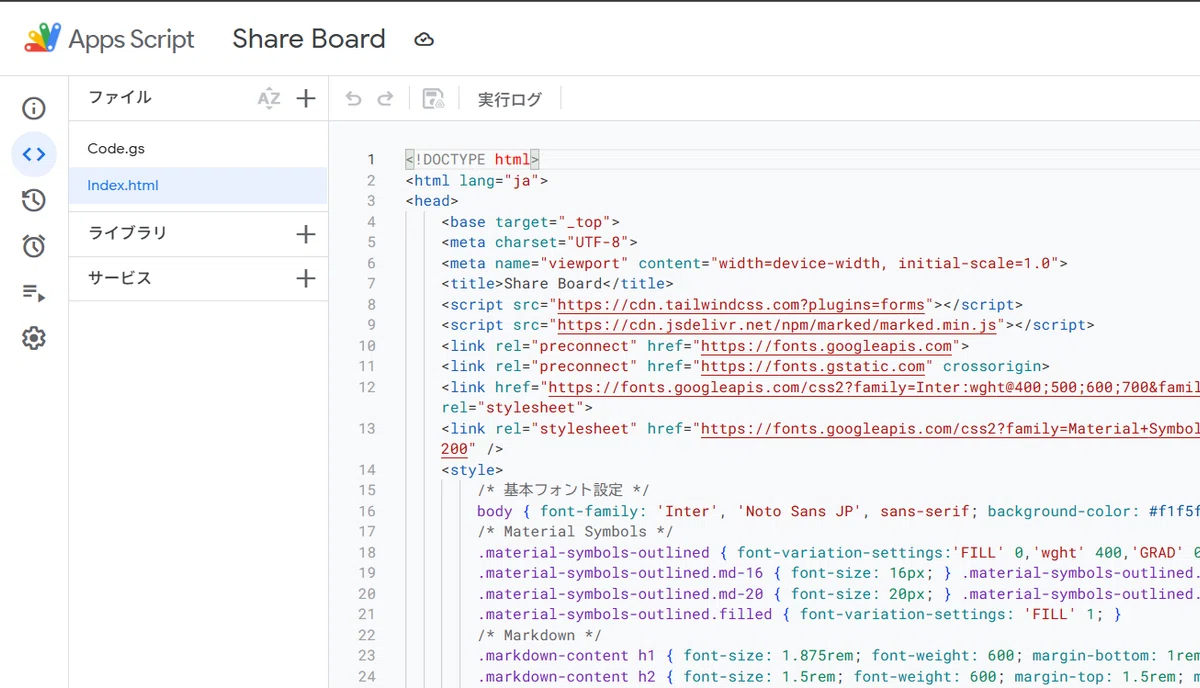Screen dimensions: 1200x688
Task: Place cursor in DOCTYPE html line
Action: point(472,160)
